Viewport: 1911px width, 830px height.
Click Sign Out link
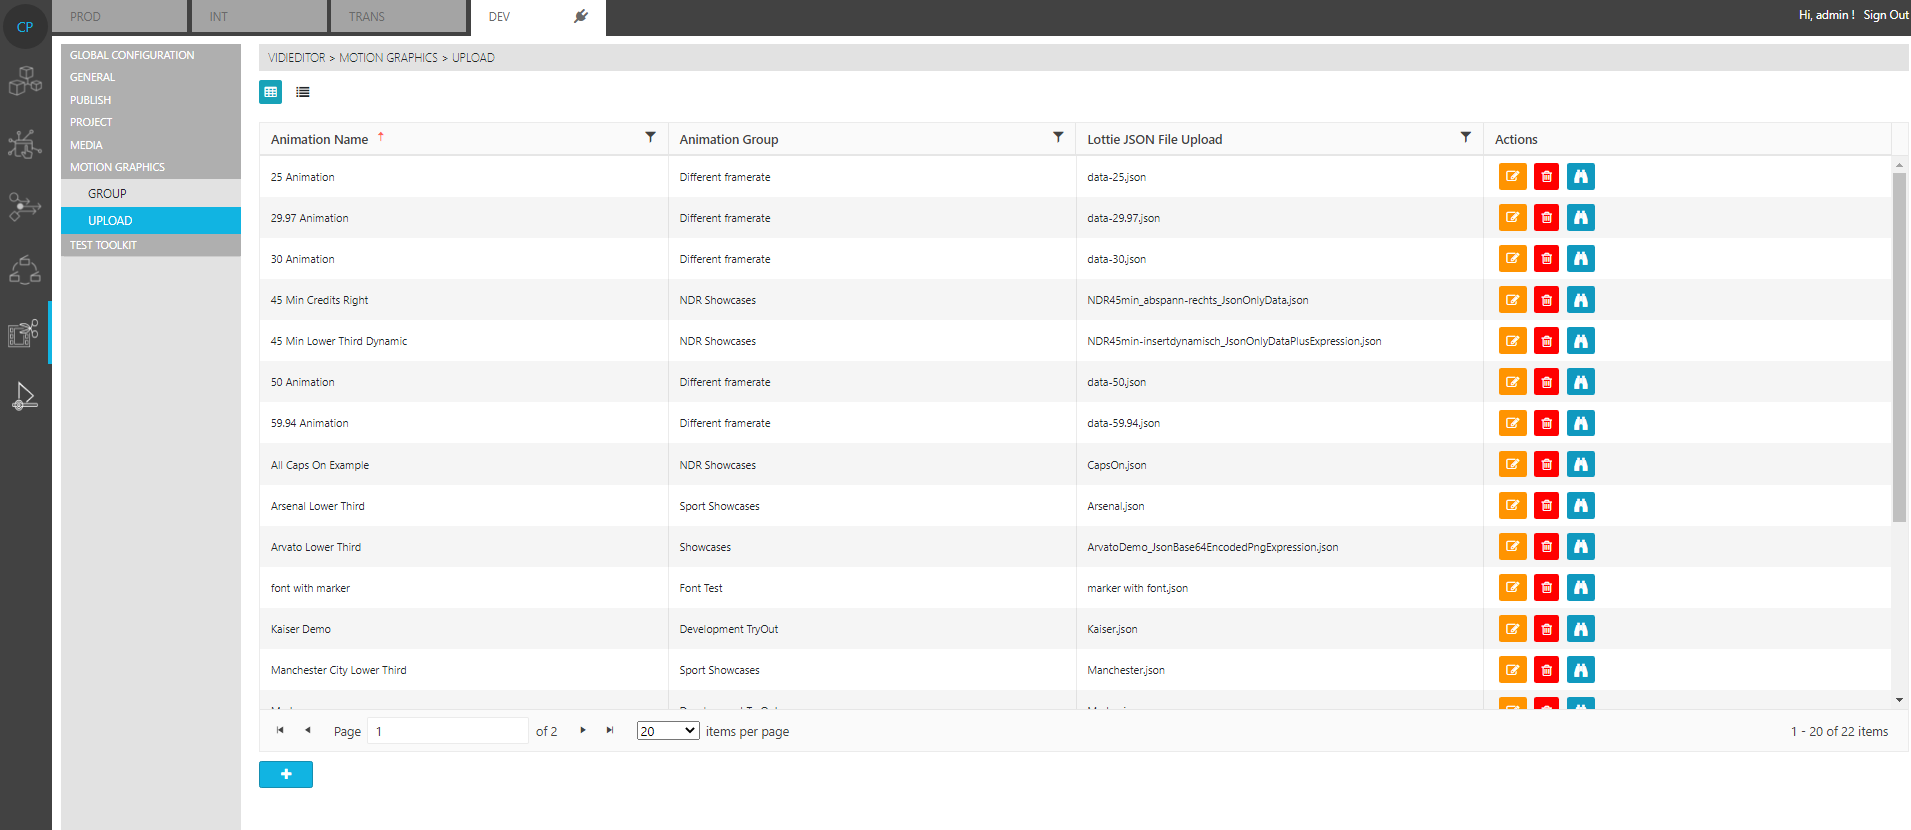[x=1885, y=15]
